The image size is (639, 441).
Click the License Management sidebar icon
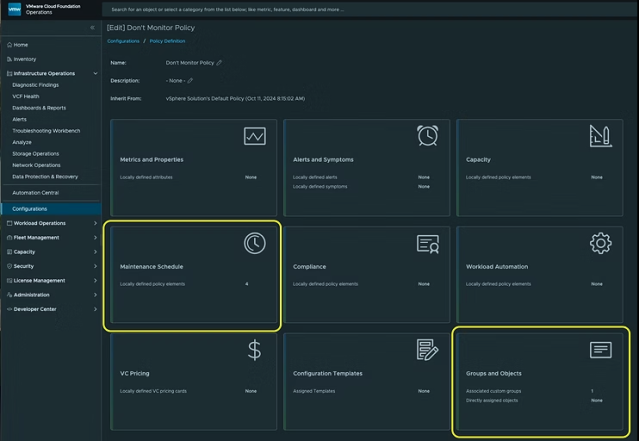(9, 280)
